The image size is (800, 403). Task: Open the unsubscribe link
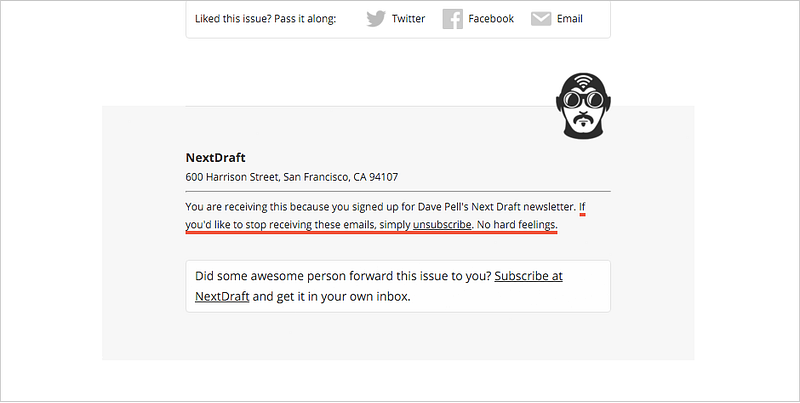[442, 224]
